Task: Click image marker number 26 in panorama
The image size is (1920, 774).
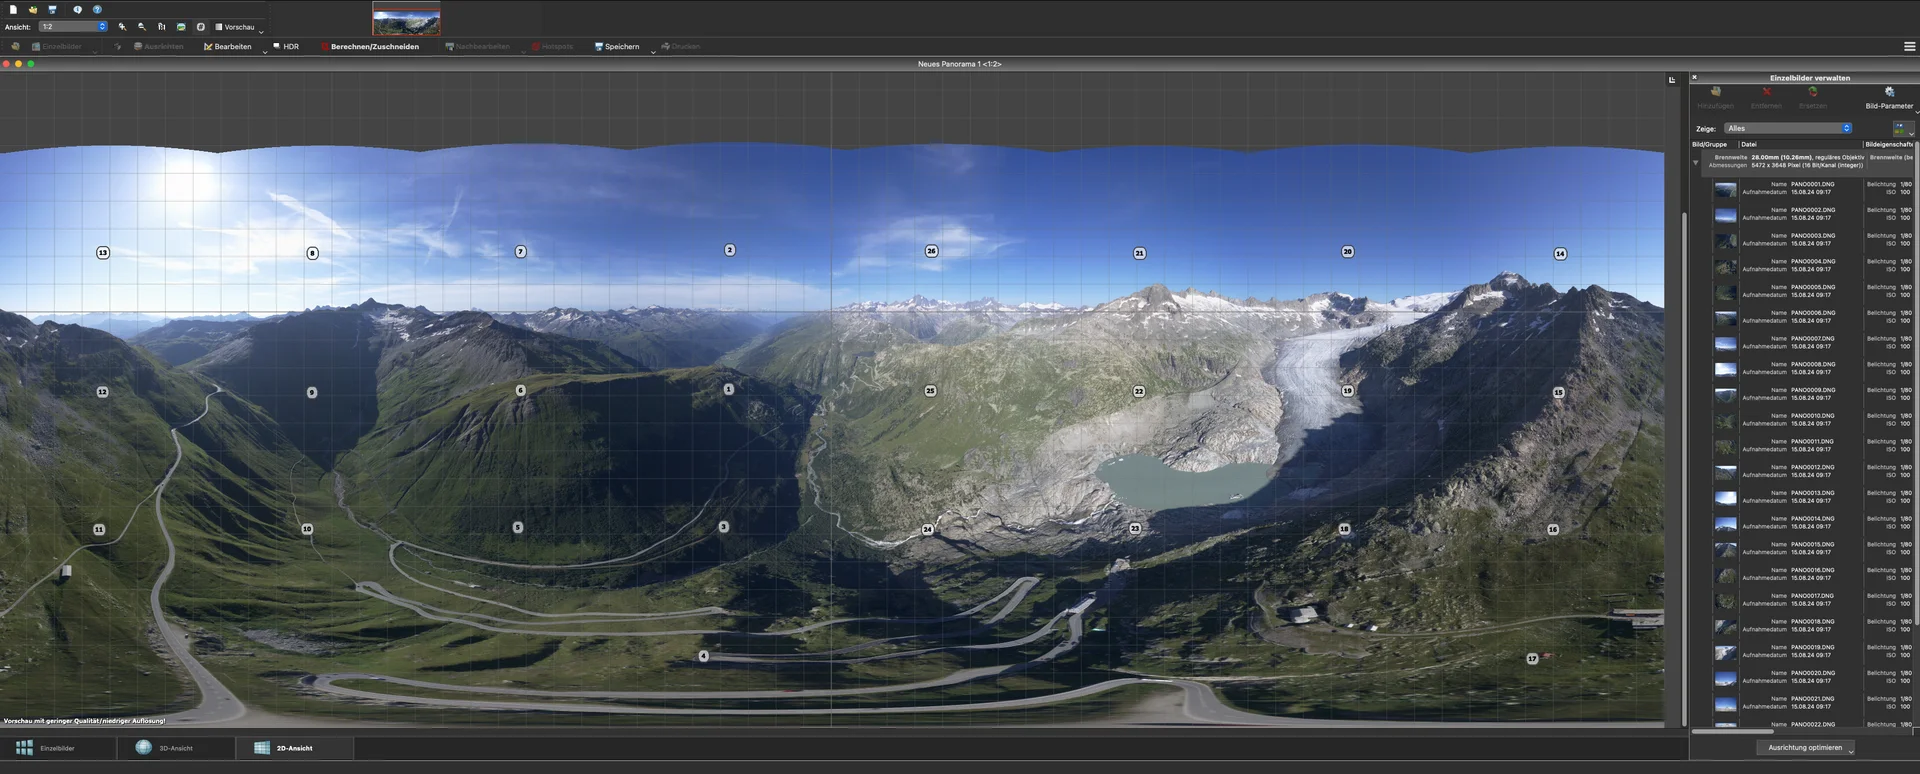Action: (x=931, y=251)
